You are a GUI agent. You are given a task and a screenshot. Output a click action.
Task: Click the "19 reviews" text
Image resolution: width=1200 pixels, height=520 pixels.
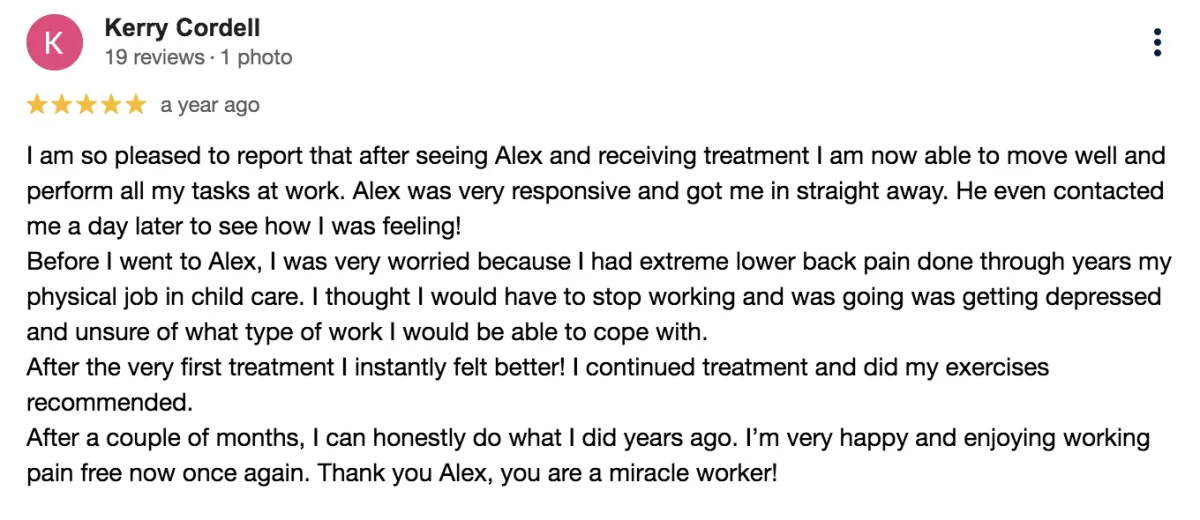152,57
